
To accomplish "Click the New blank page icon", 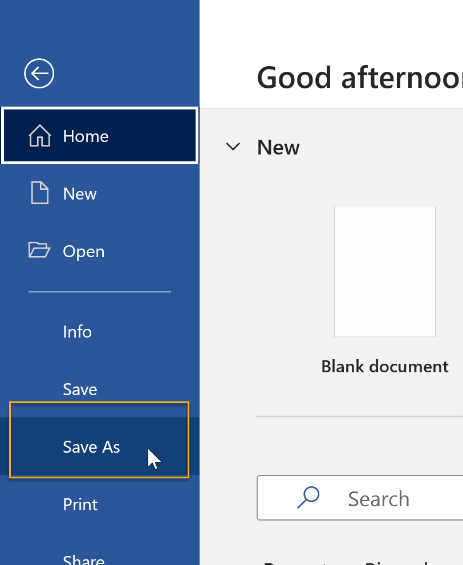I will click(x=40, y=193).
